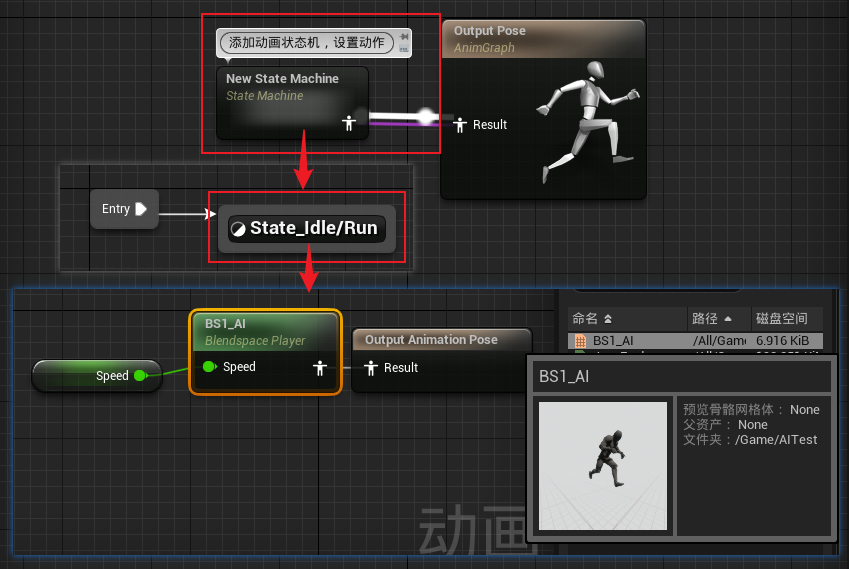Edit the comment text 添加动画状态机，设置动作
The height and width of the screenshot is (569, 849).
pos(306,42)
